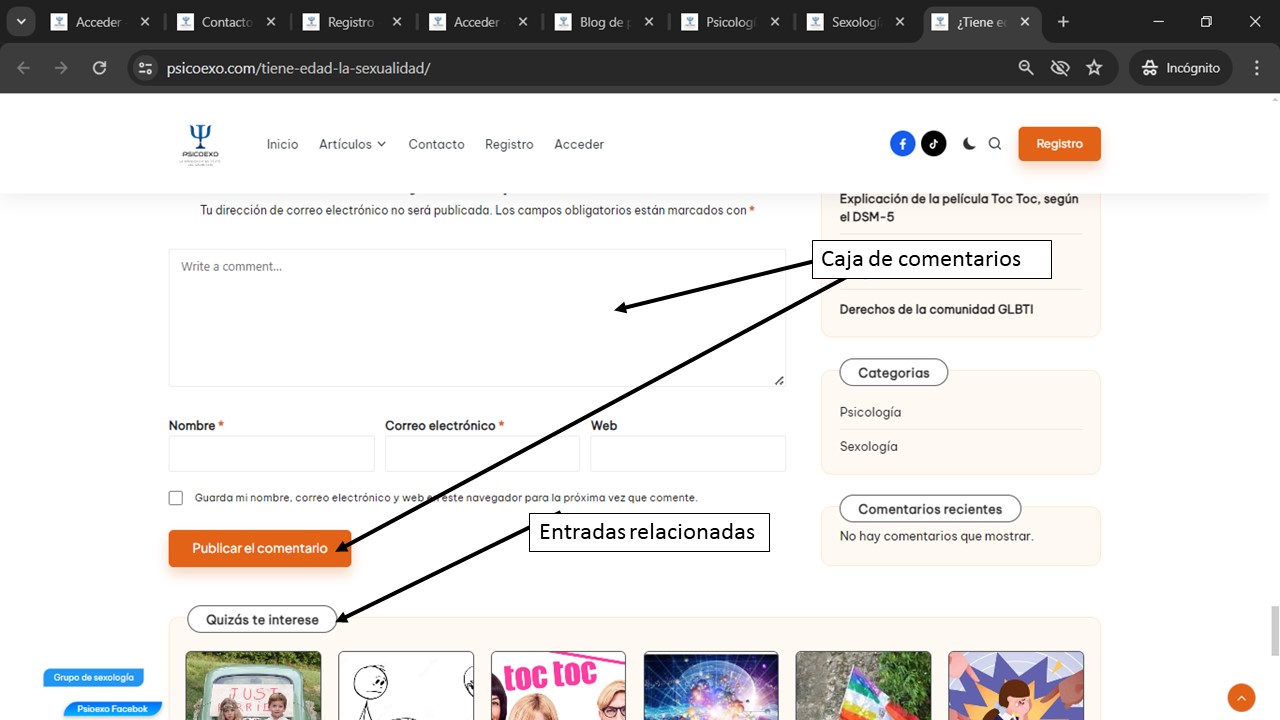
Task: Open the Facebook social icon in header
Action: pos(902,144)
